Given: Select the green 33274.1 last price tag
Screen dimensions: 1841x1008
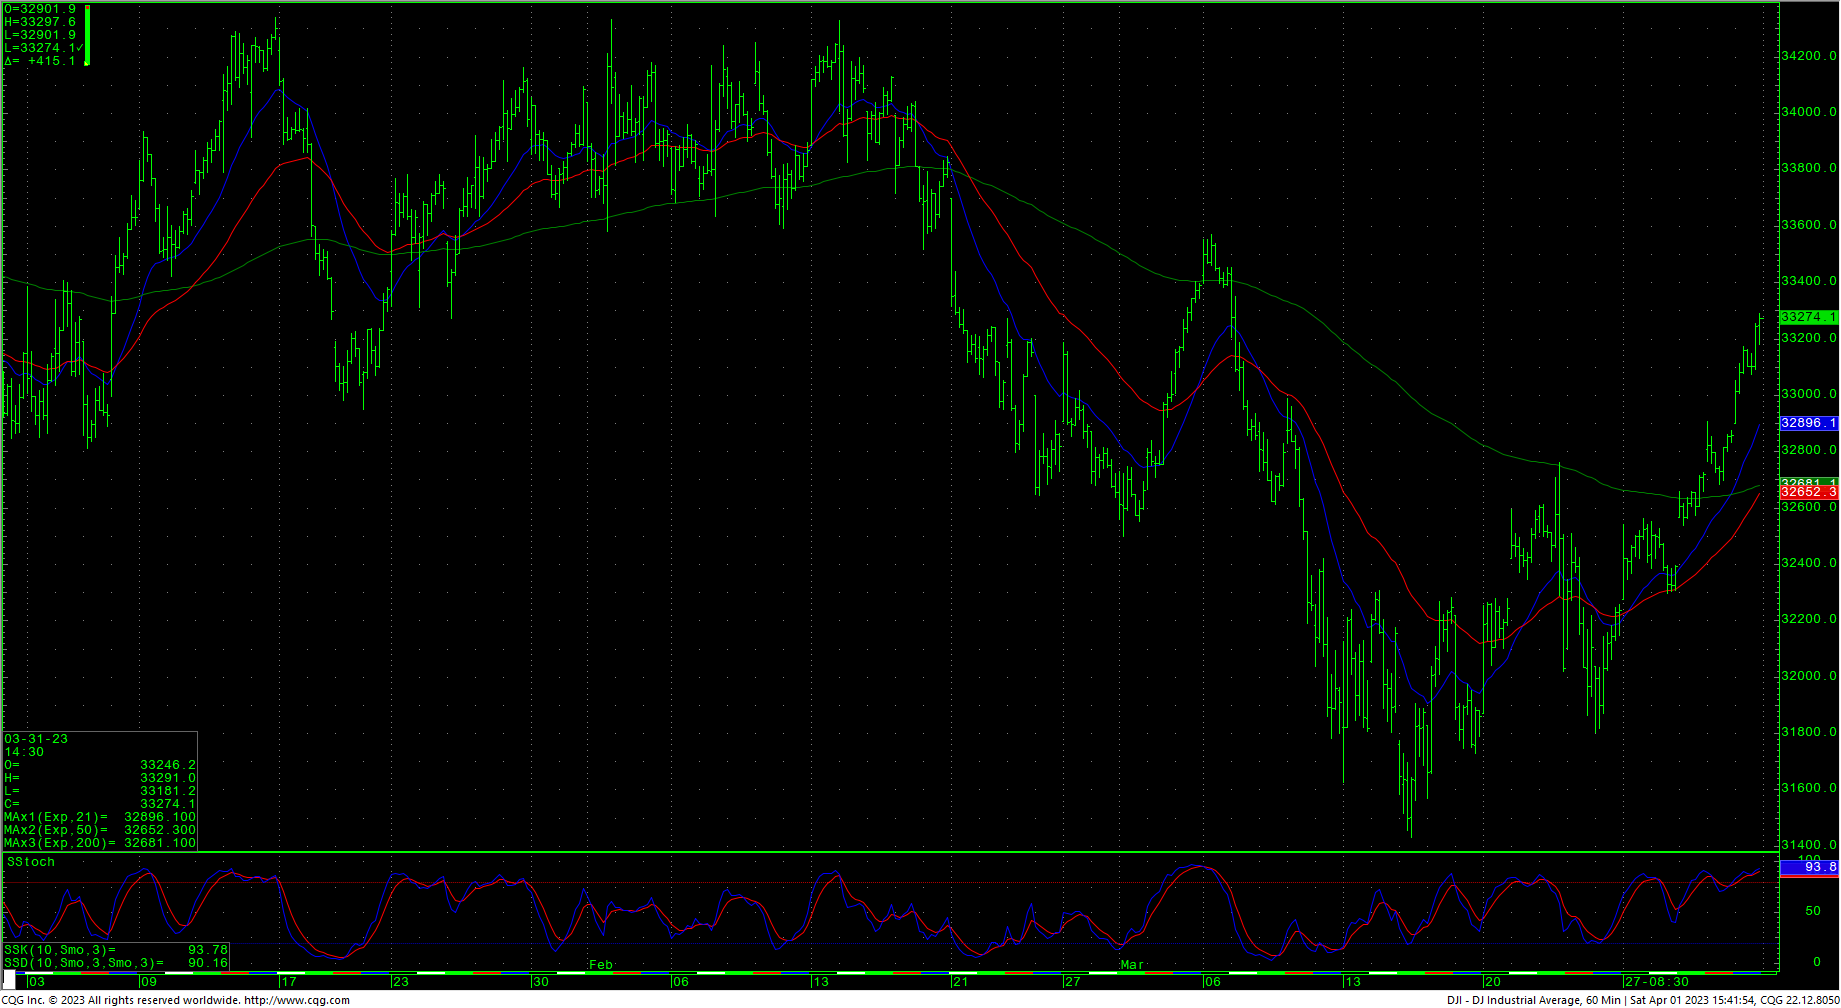Looking at the screenshot, I should (x=1808, y=317).
